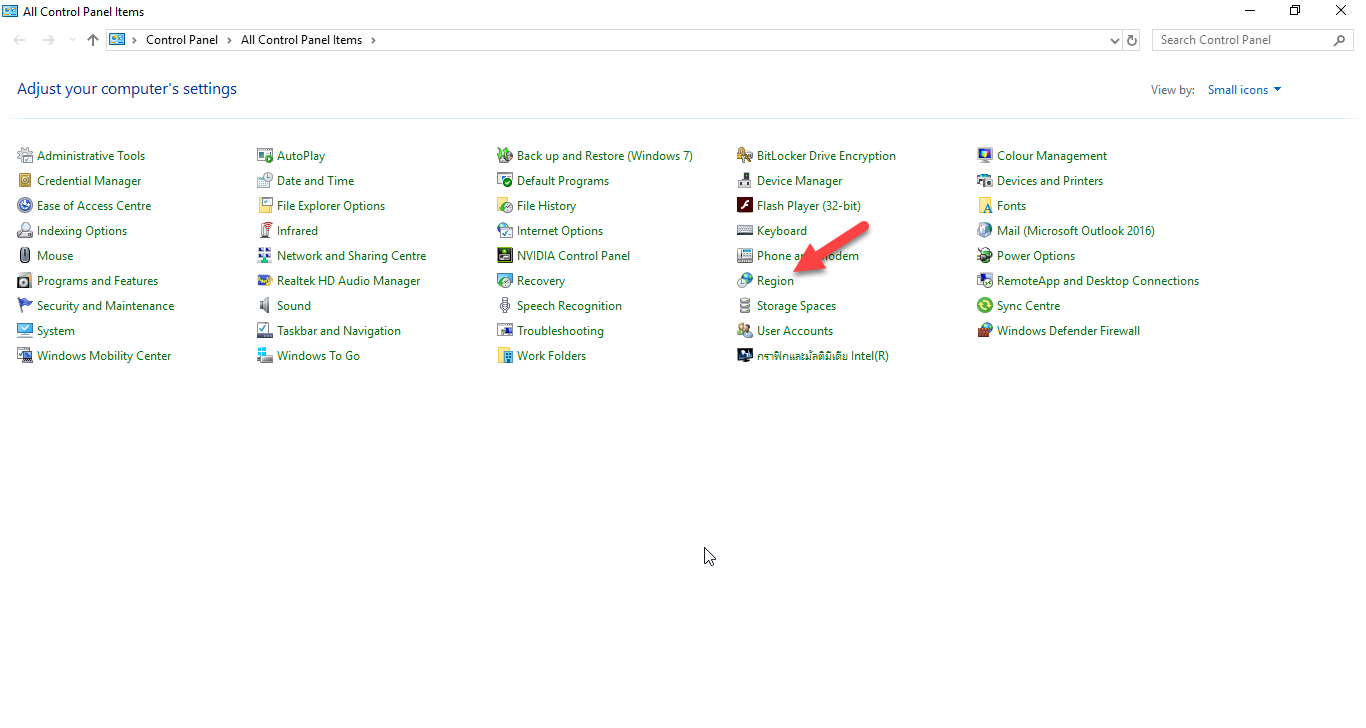Screen dimensions: 1366x728
Task: Open the Default Programs link
Action: click(x=563, y=180)
